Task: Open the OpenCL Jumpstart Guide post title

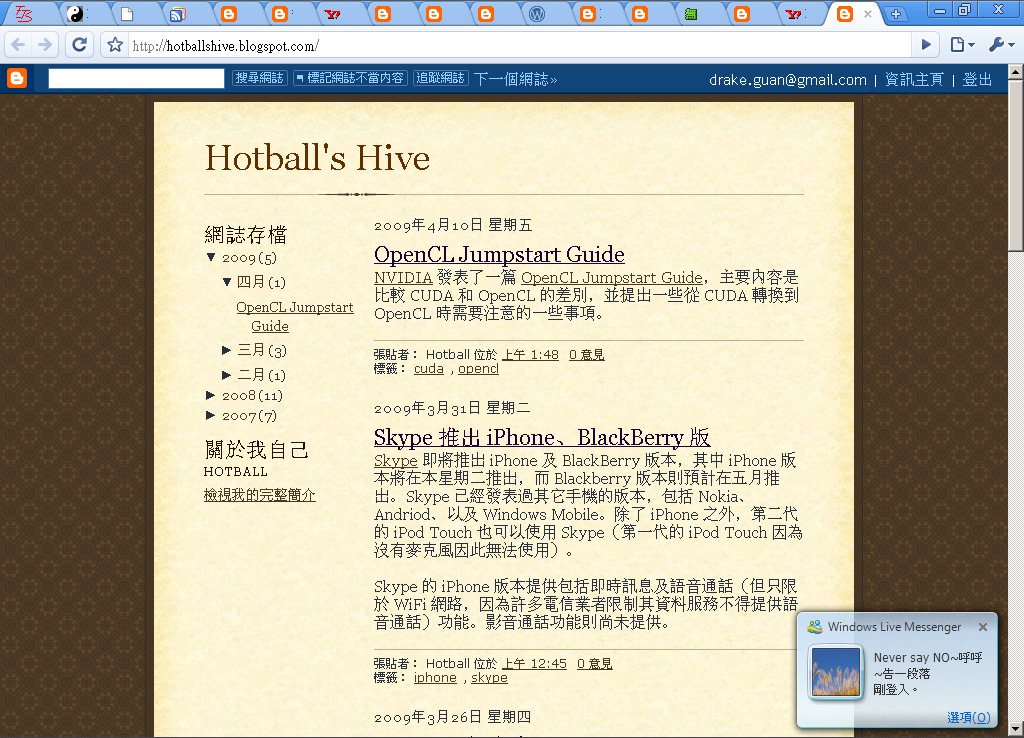Action: coord(499,254)
